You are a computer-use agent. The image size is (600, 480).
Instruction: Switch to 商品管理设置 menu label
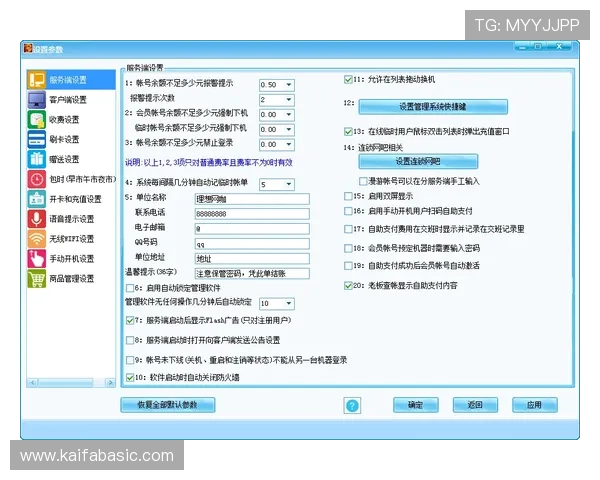click(x=72, y=279)
